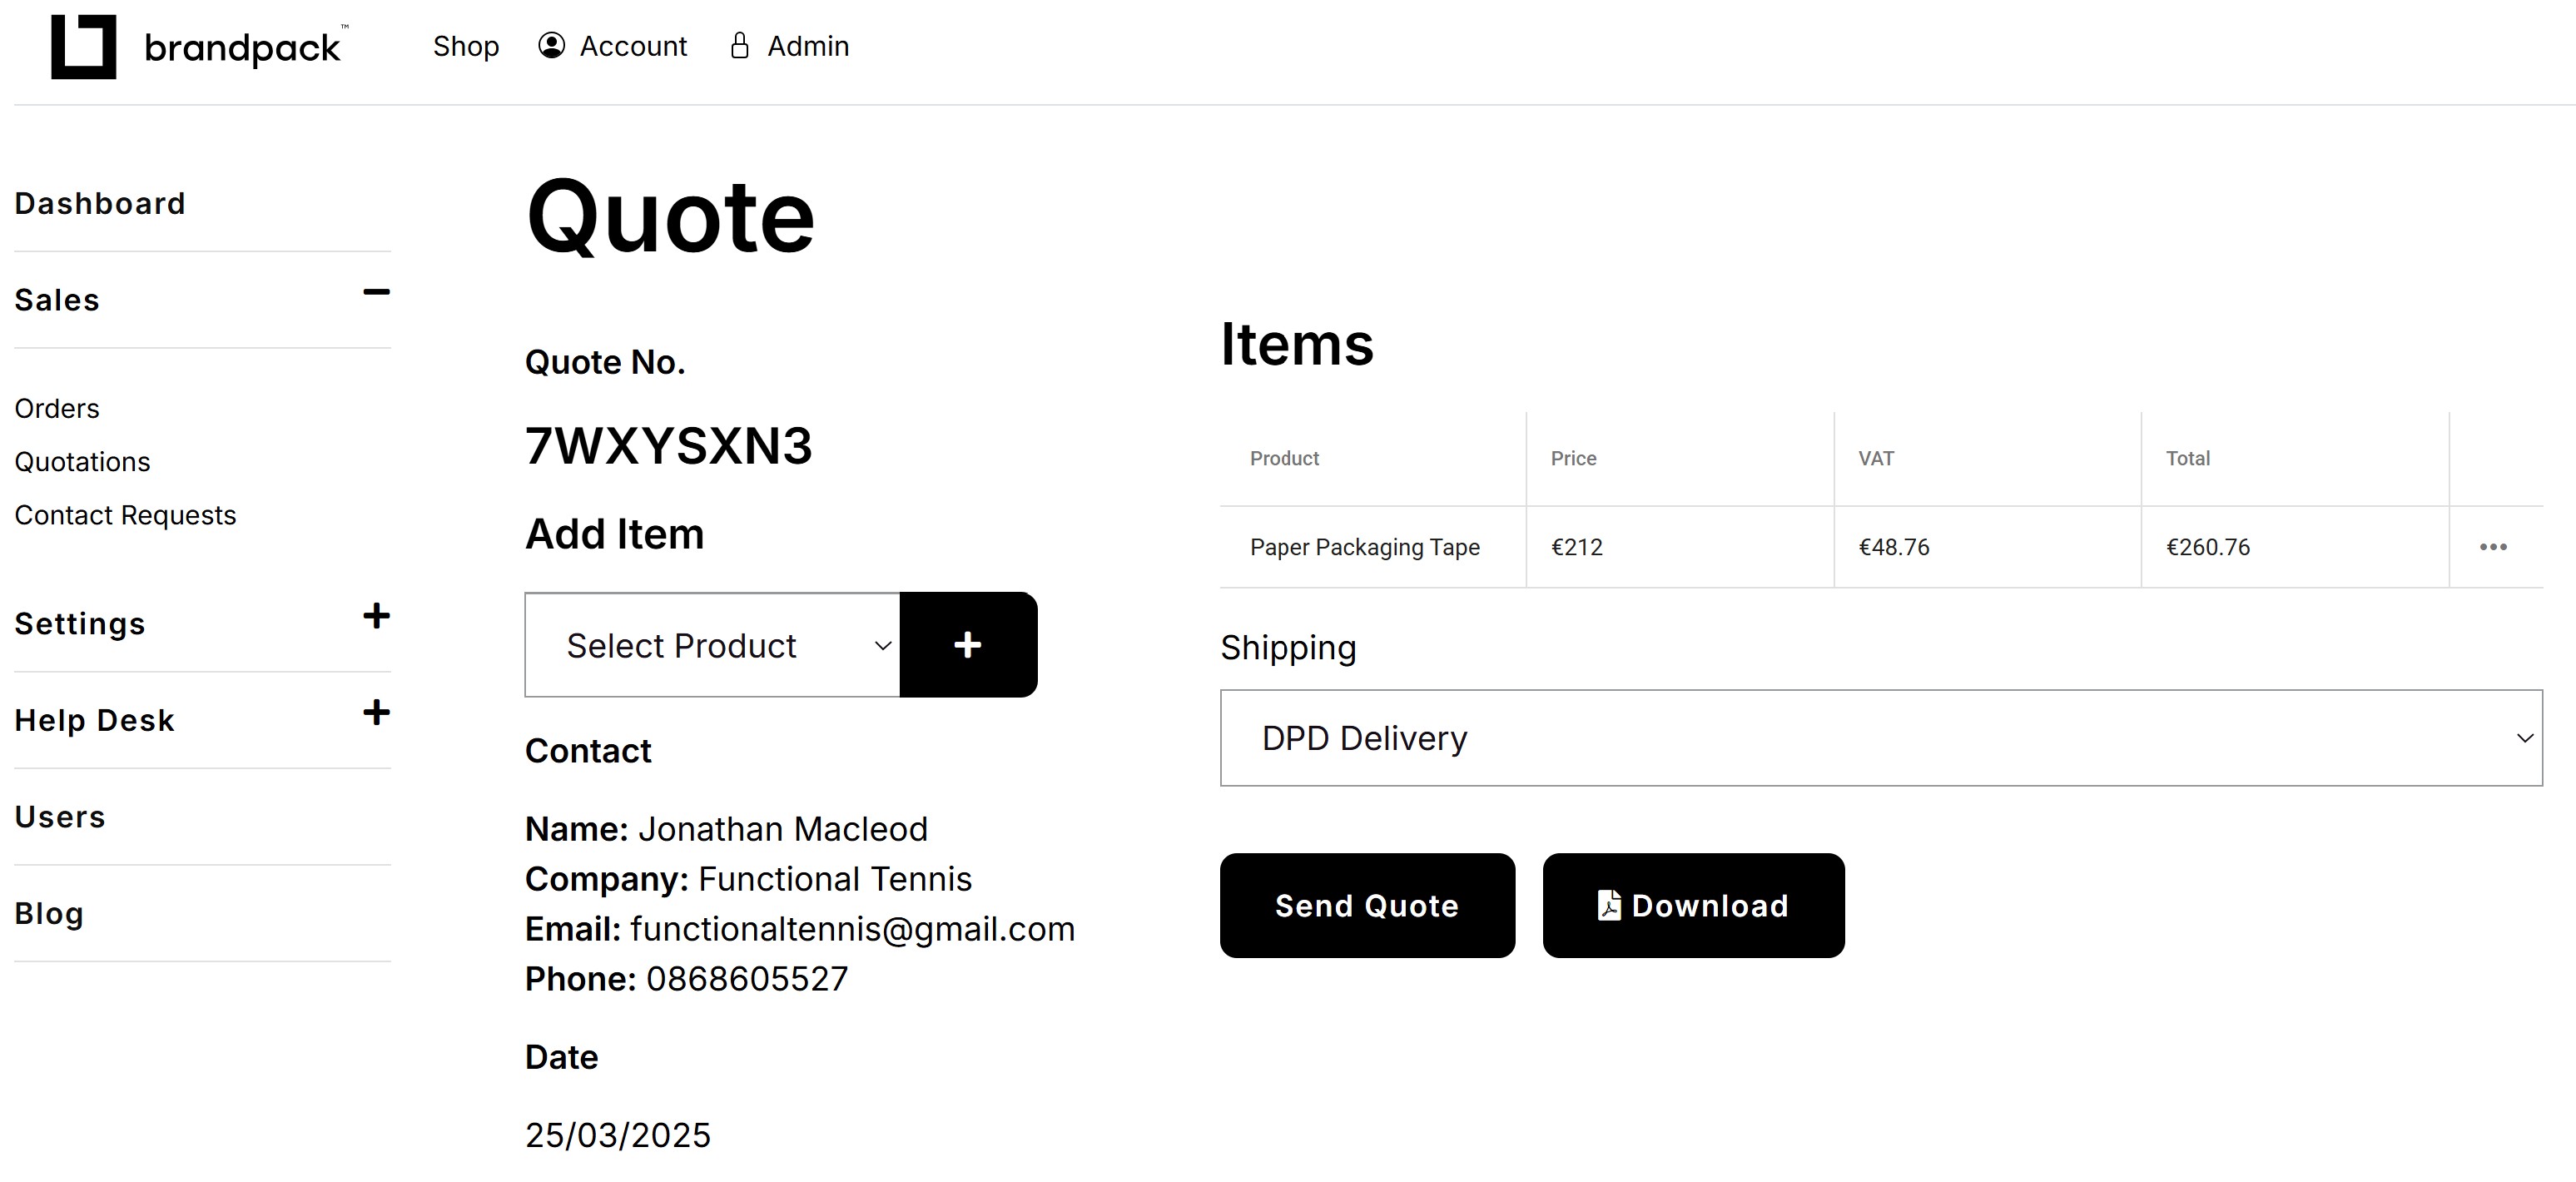This screenshot has width=2576, height=1182.
Task: Click the Admin padlock icon
Action: click(739, 46)
